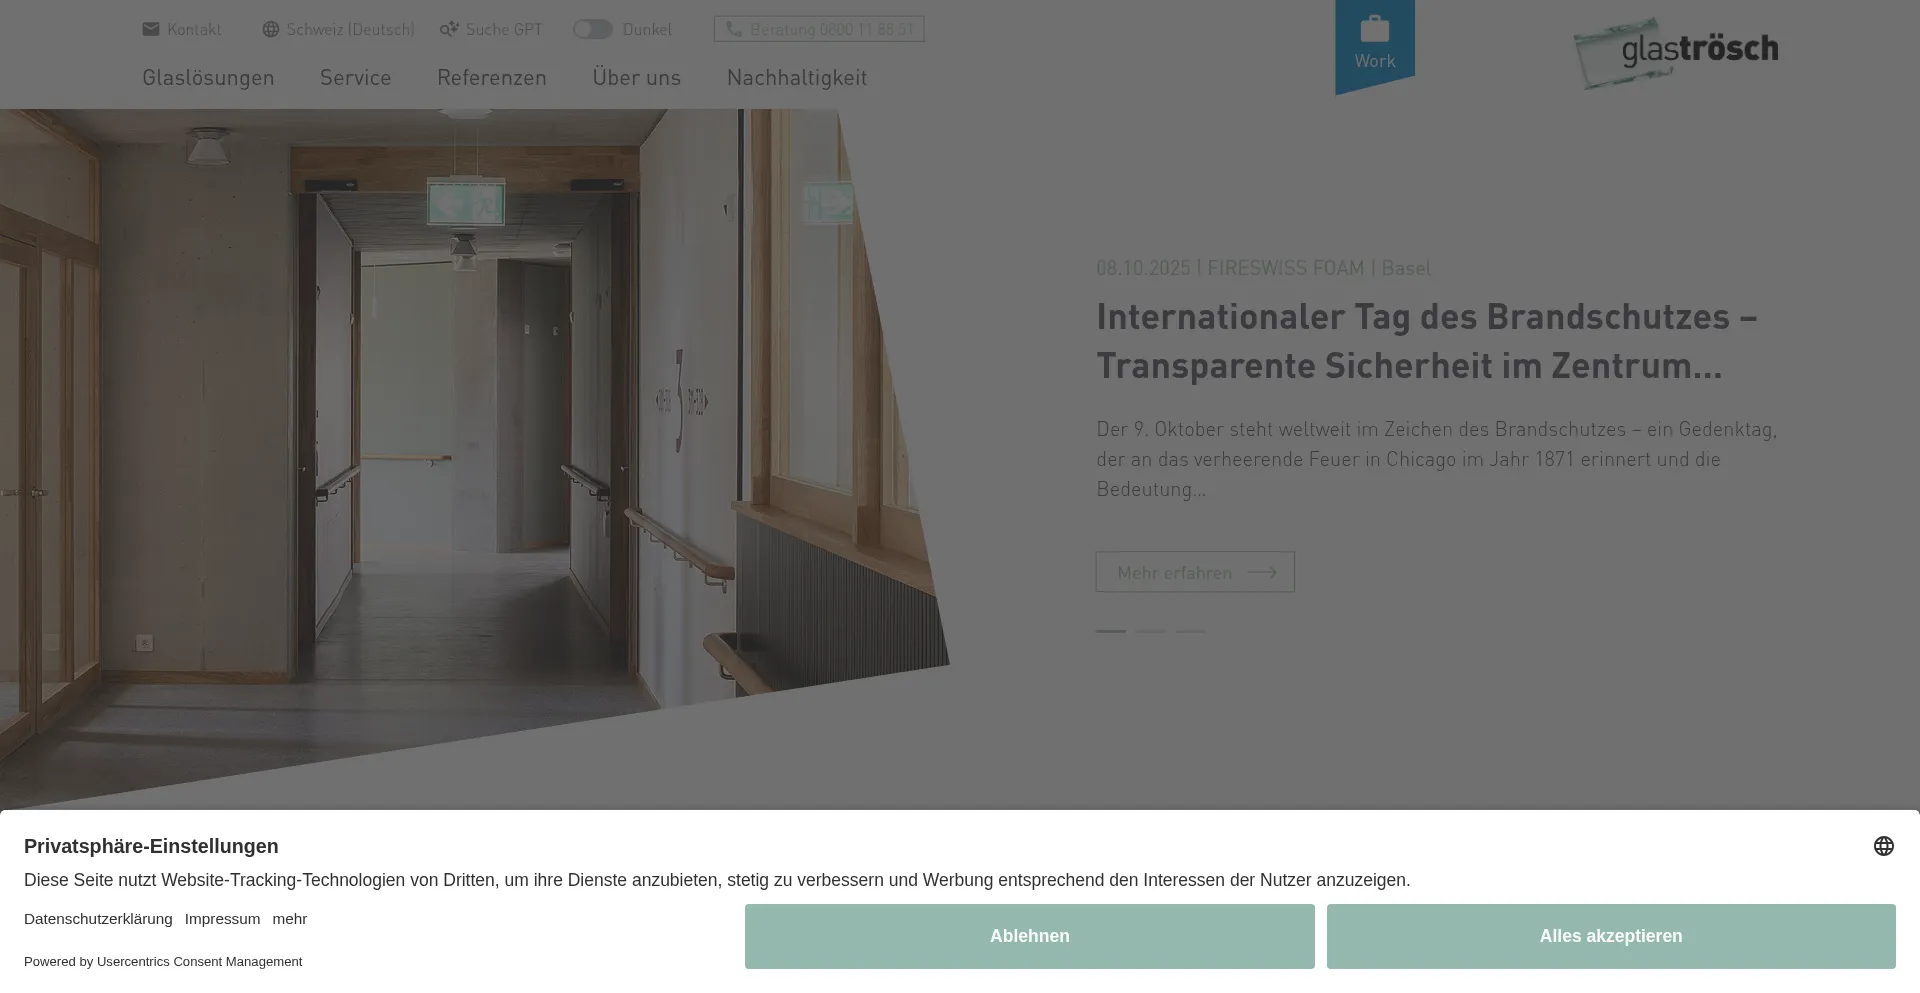
Task: Open the Work briefcase icon
Action: (1374, 29)
